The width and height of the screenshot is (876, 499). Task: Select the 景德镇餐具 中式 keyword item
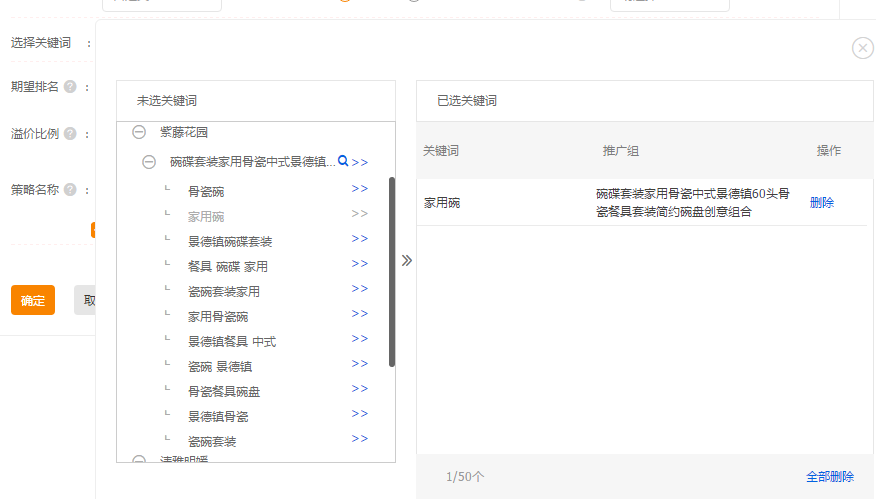point(232,342)
